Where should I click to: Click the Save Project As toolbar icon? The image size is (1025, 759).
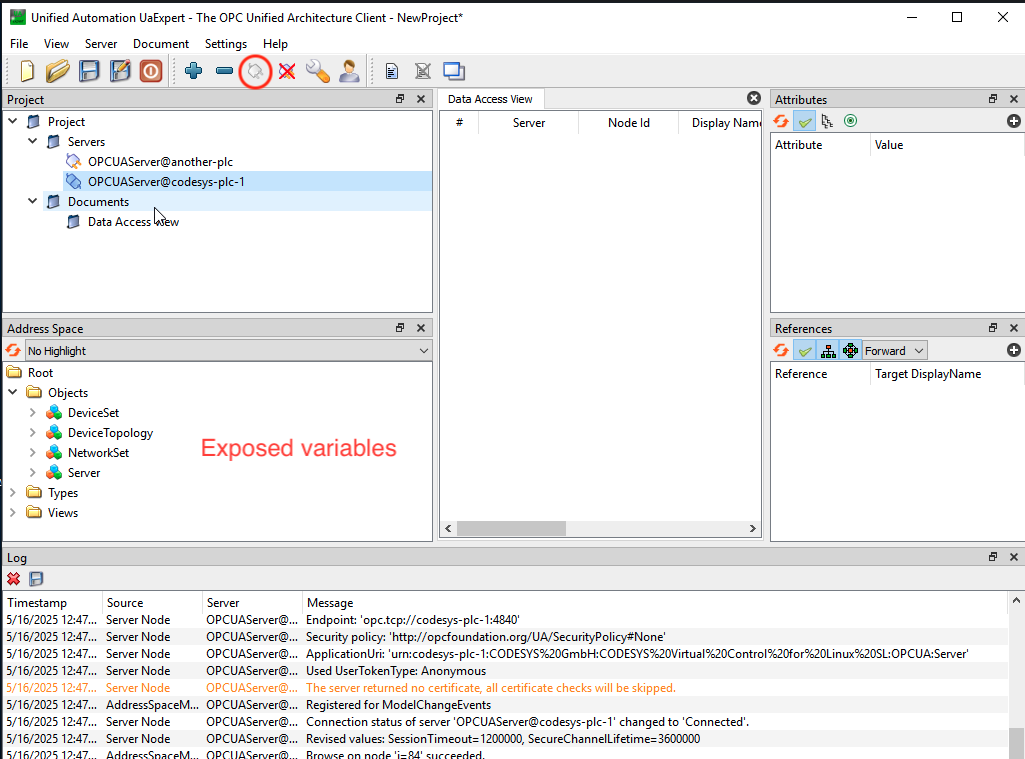pyautogui.click(x=120, y=71)
